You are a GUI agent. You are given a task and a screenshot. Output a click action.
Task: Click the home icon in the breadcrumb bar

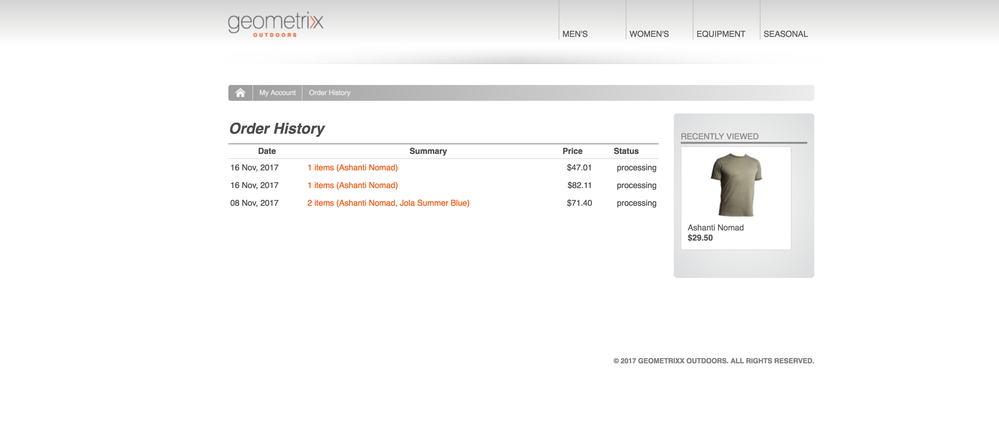(240, 93)
